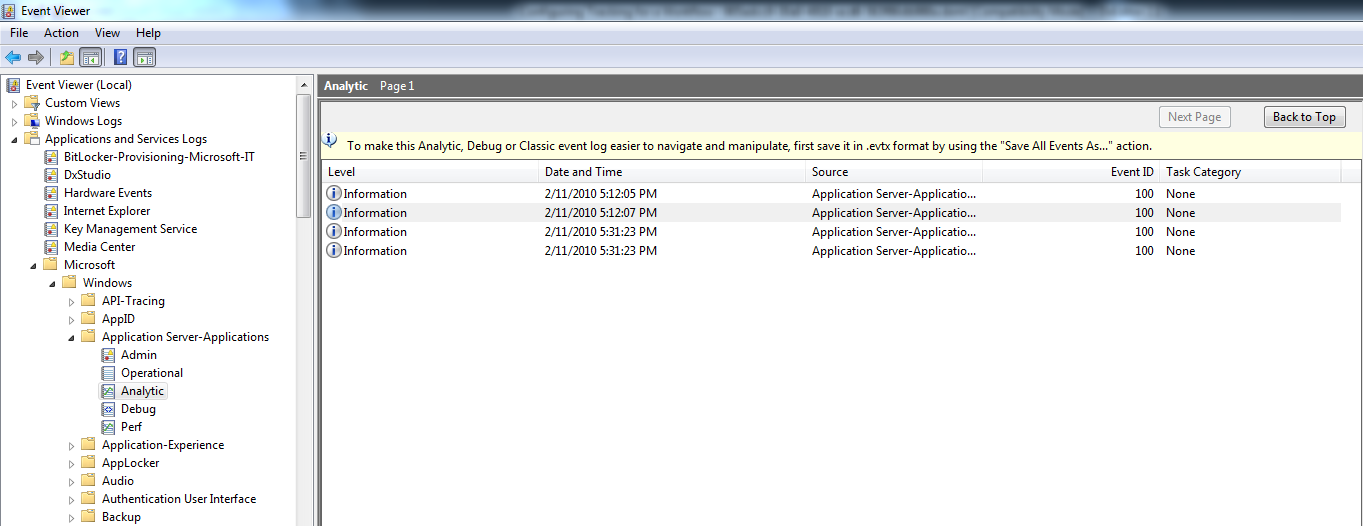Expand the Authentication User Interface folder
Image resolution: width=1363 pixels, height=526 pixels.
(x=71, y=499)
